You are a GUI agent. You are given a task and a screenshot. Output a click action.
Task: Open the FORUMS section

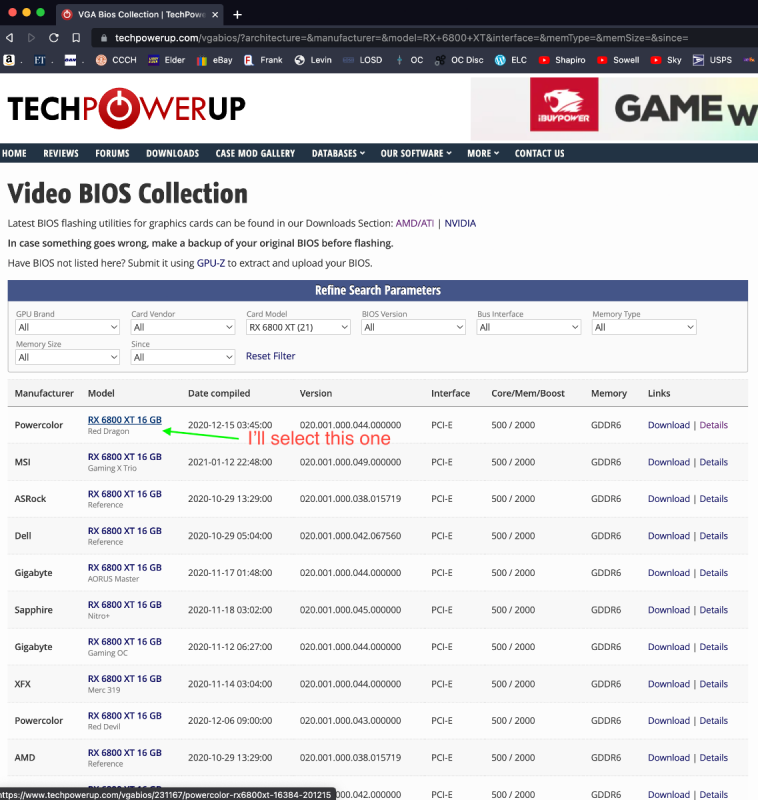tap(112, 153)
